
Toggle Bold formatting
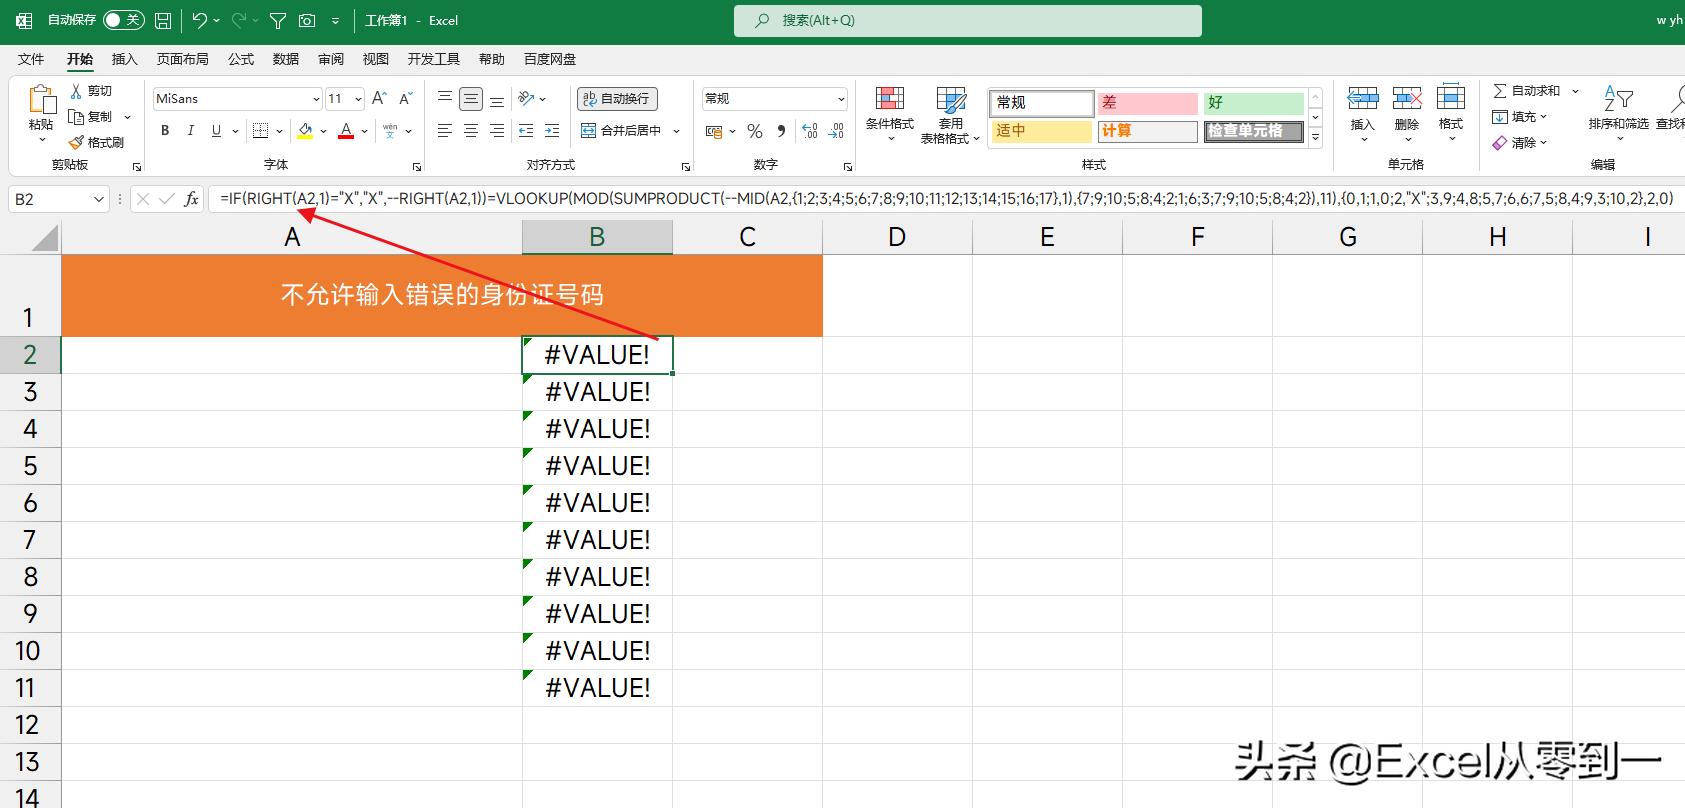(165, 131)
